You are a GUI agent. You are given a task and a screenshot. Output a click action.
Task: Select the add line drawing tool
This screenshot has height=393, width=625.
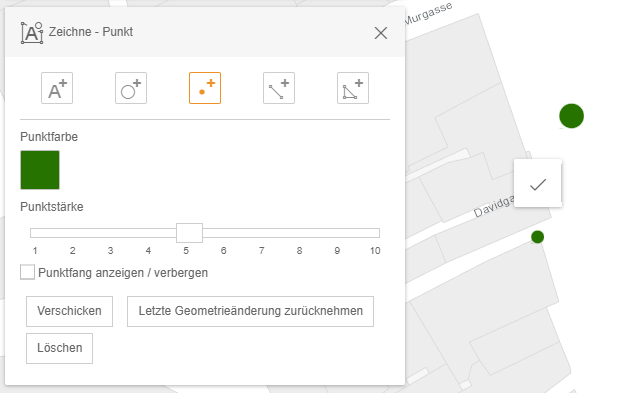pyautogui.click(x=279, y=88)
